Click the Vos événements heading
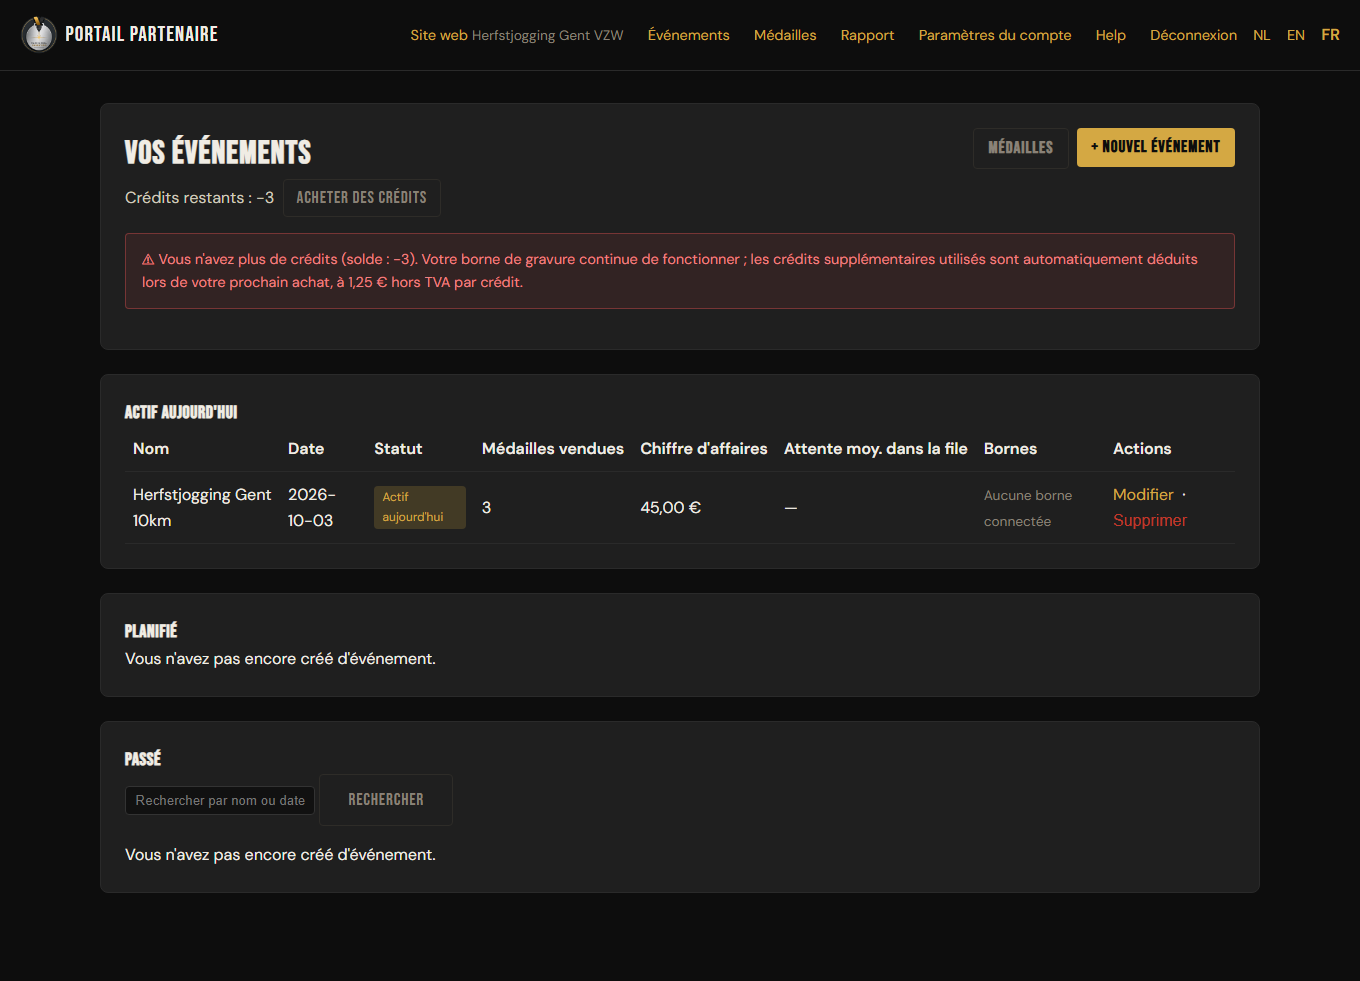The height and width of the screenshot is (981, 1360). click(x=218, y=152)
